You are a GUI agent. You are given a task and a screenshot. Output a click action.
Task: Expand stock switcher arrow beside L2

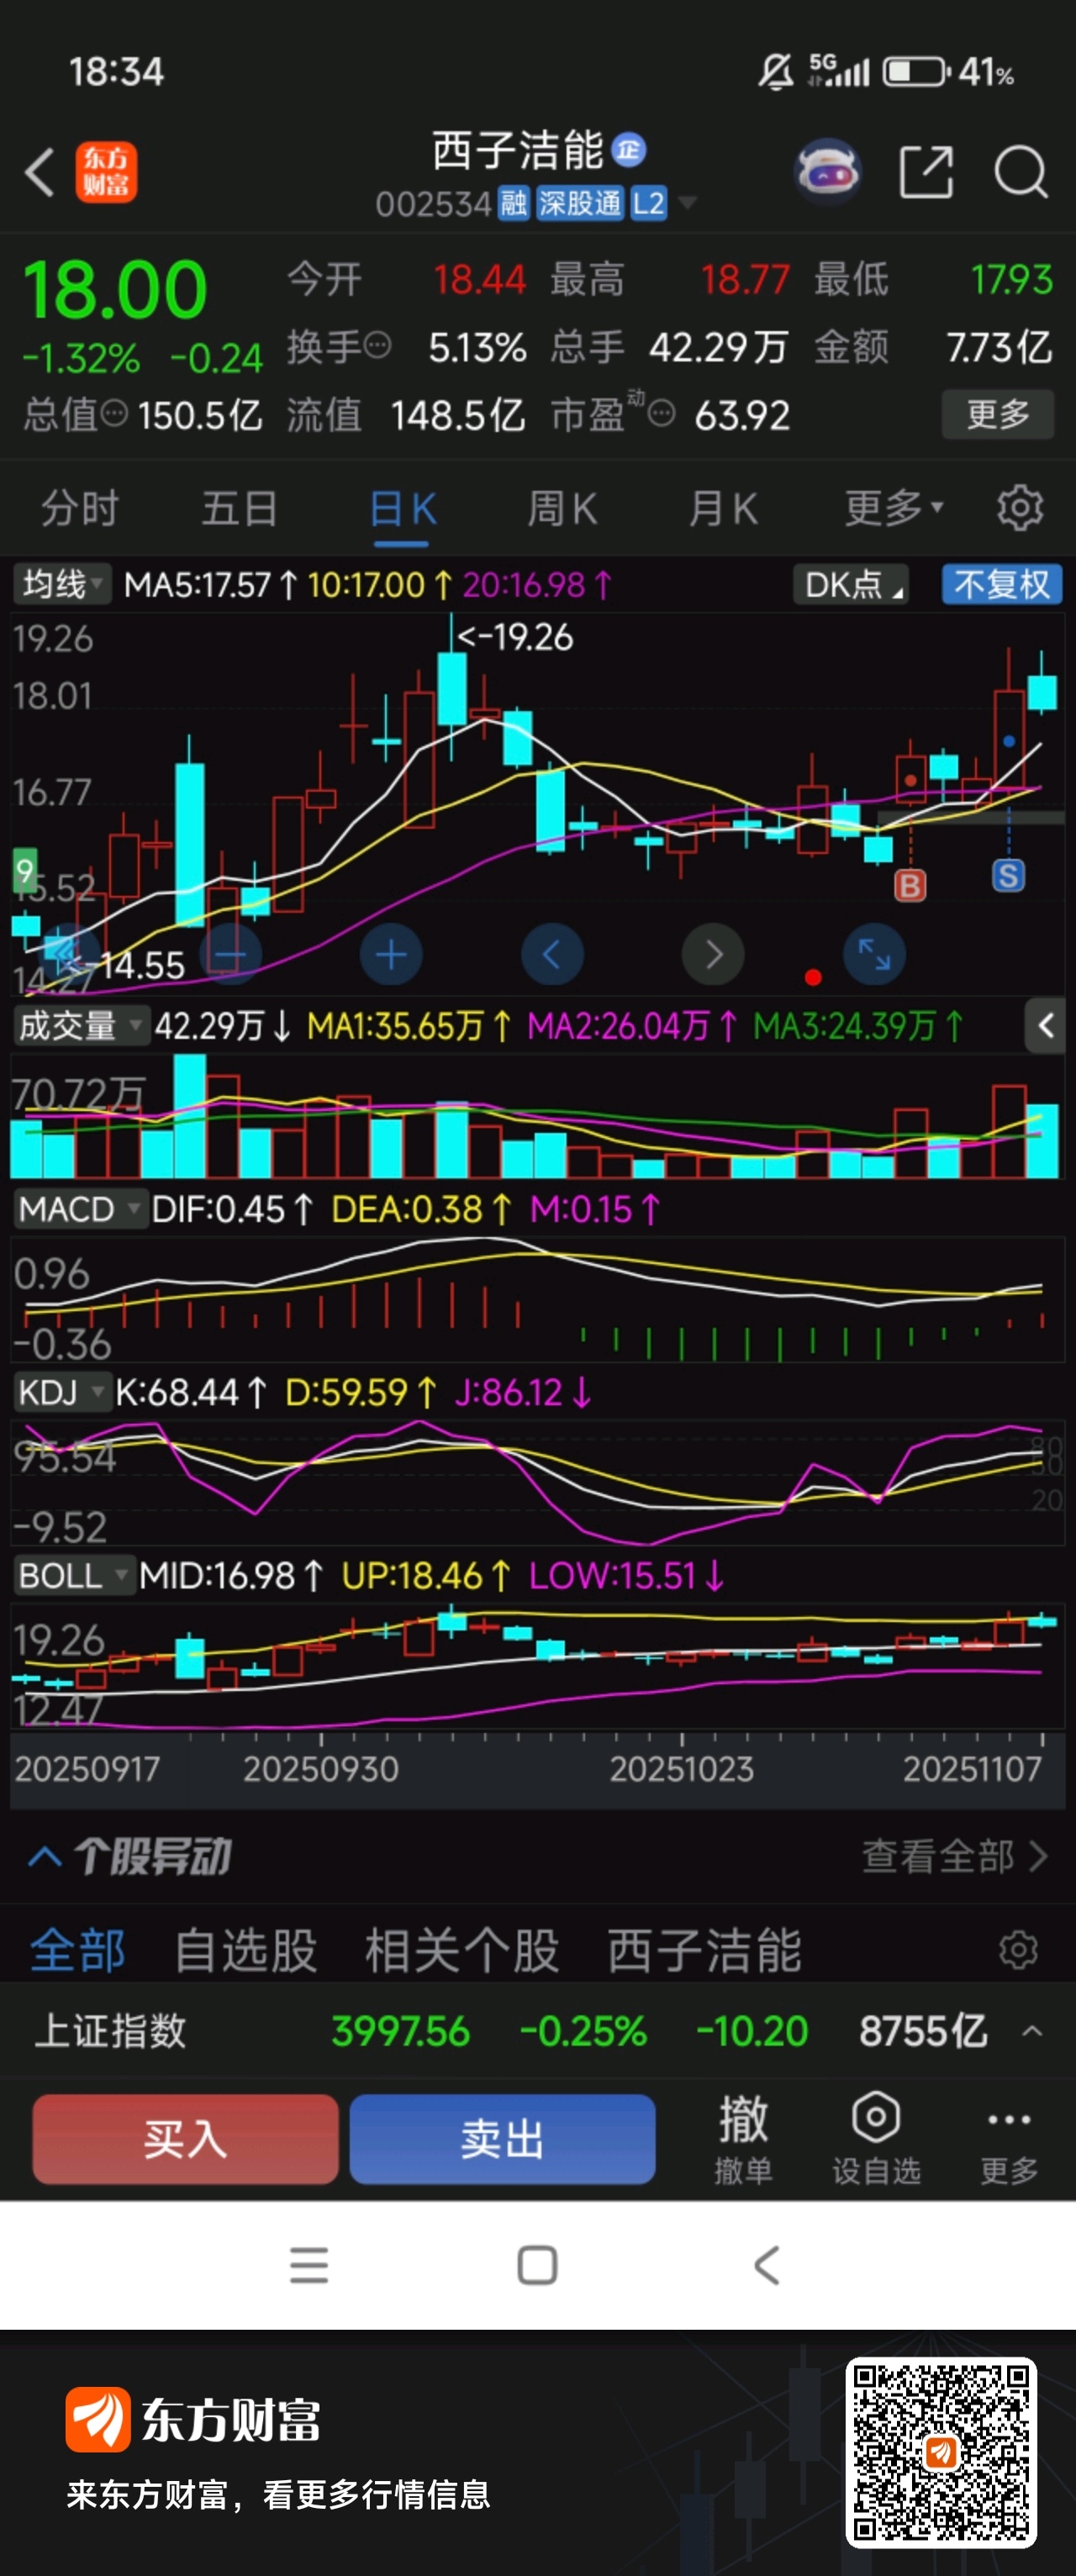tap(688, 203)
